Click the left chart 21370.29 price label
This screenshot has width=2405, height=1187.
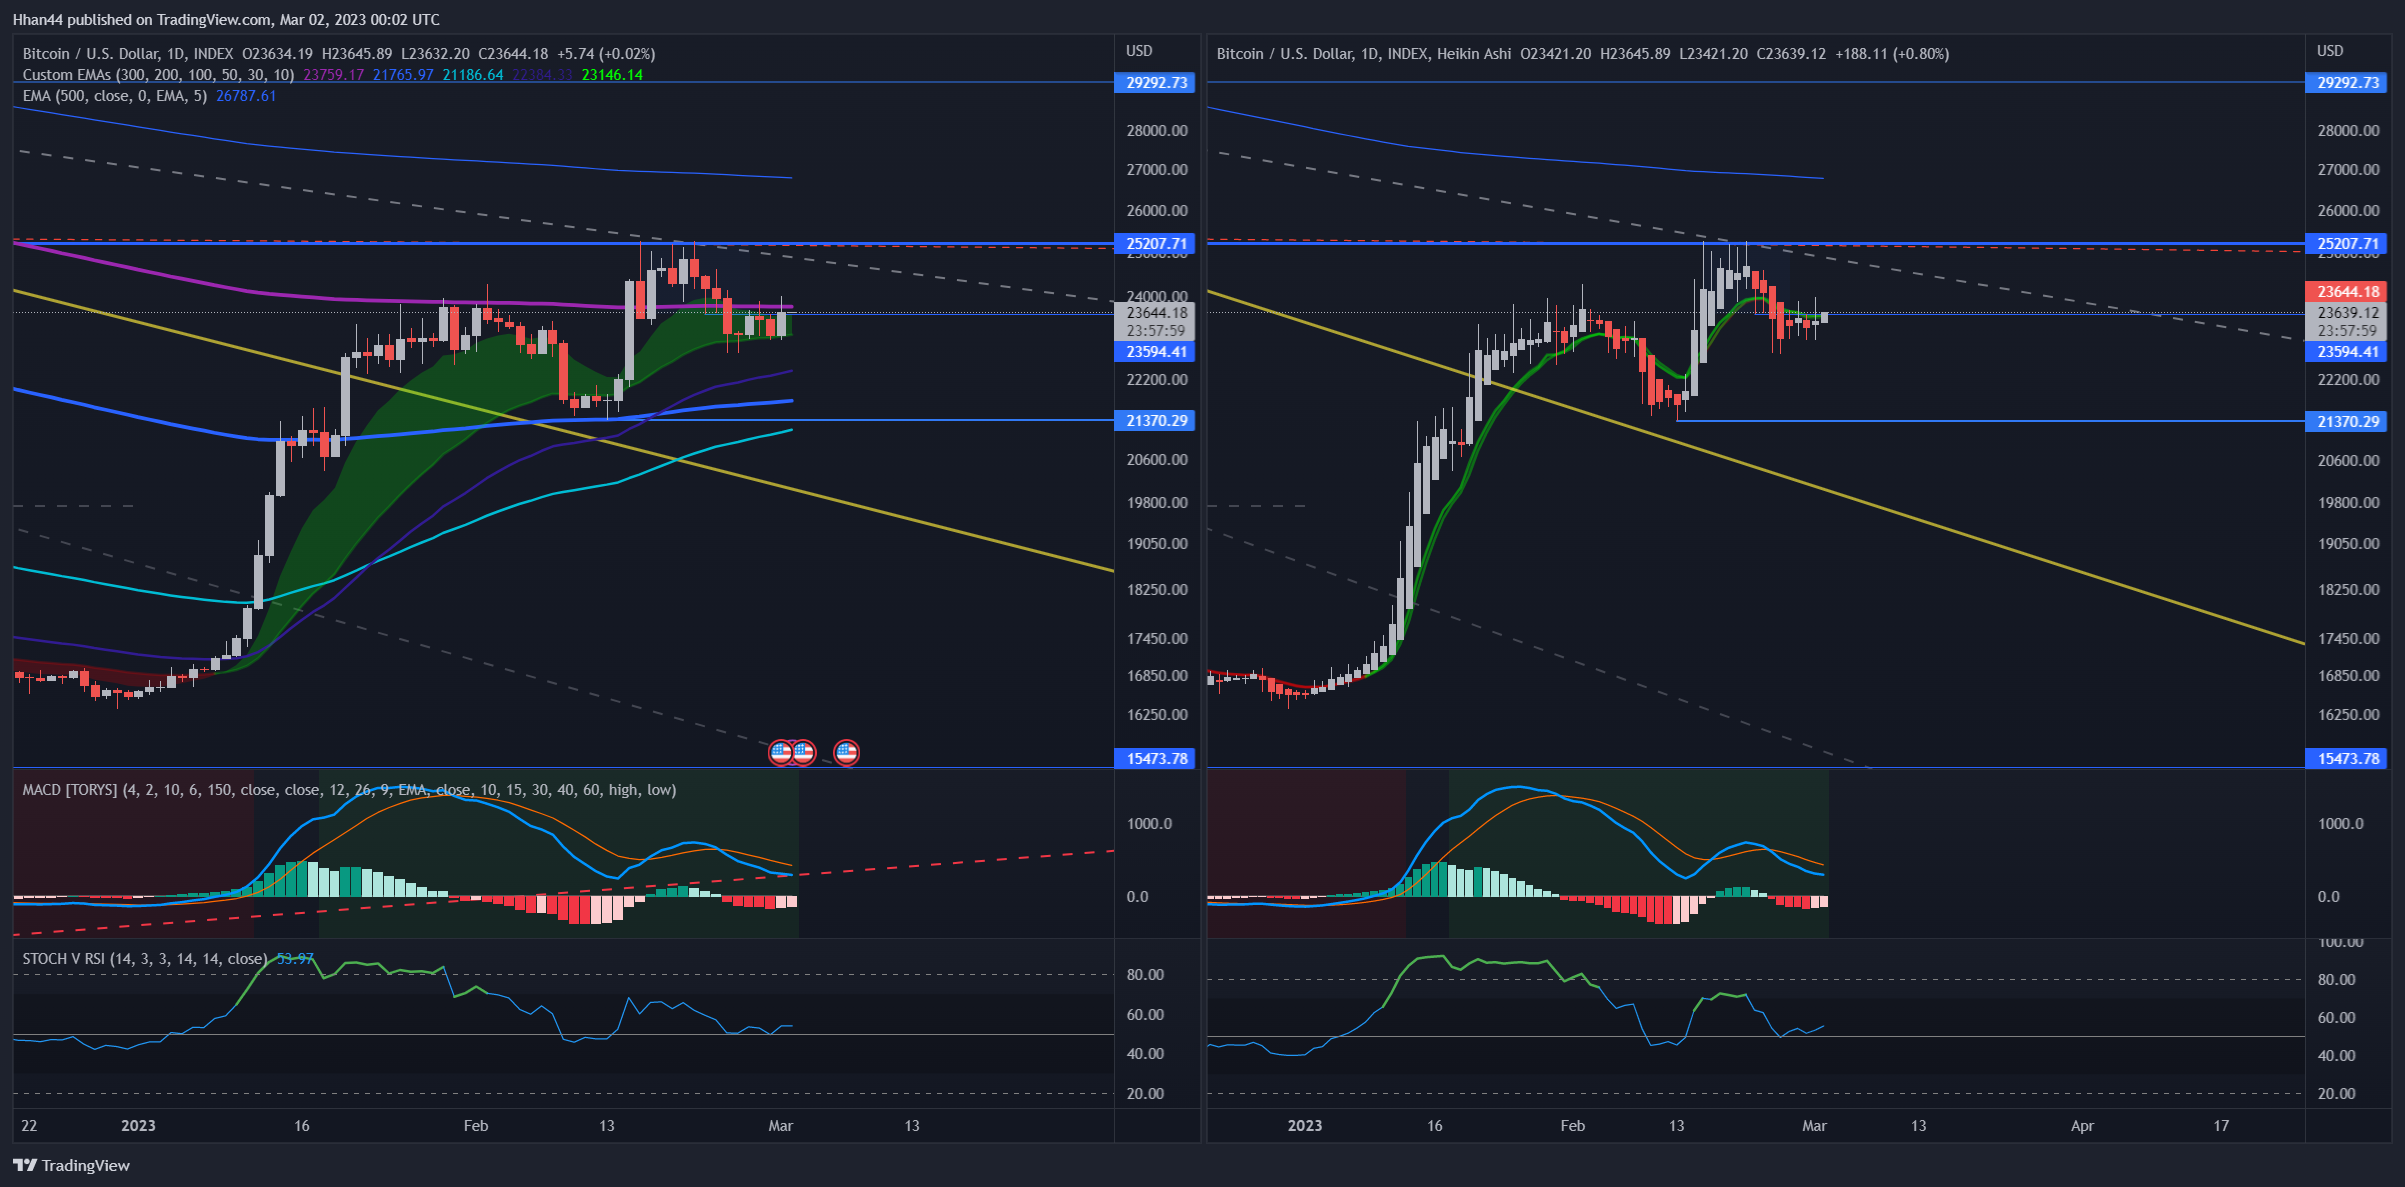tap(1155, 421)
